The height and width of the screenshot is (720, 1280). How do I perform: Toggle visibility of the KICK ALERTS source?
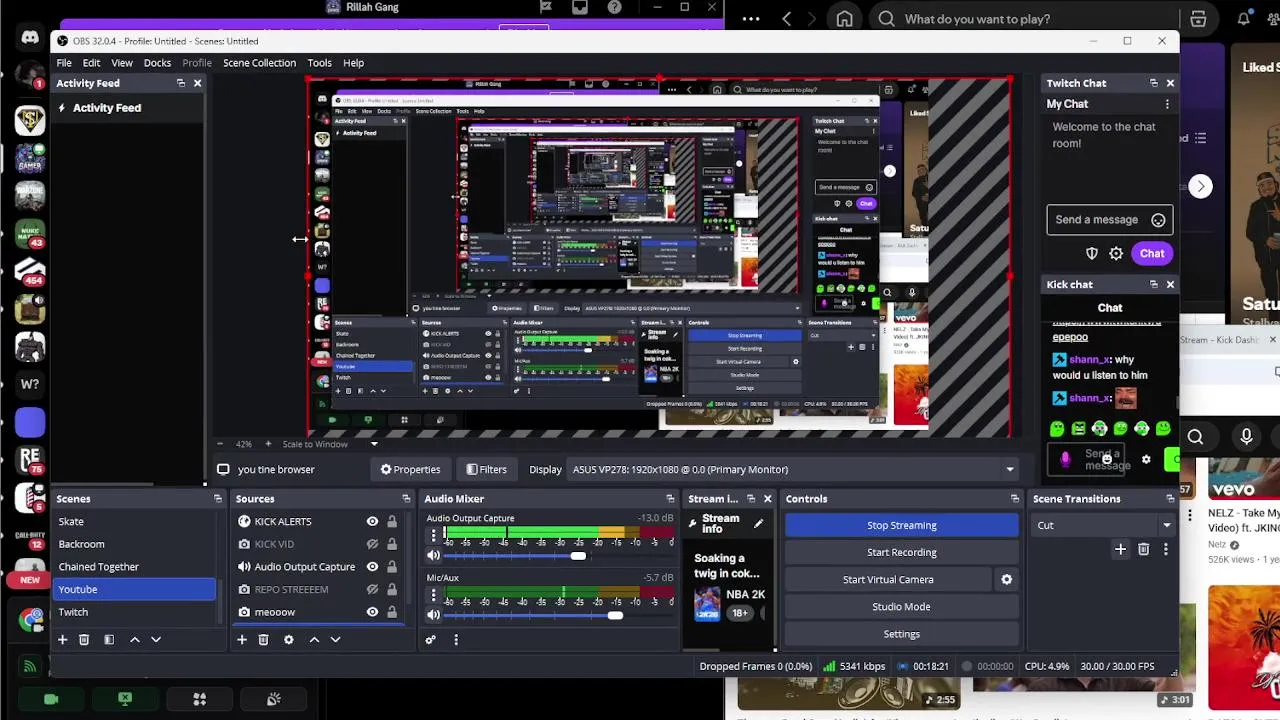372,522
